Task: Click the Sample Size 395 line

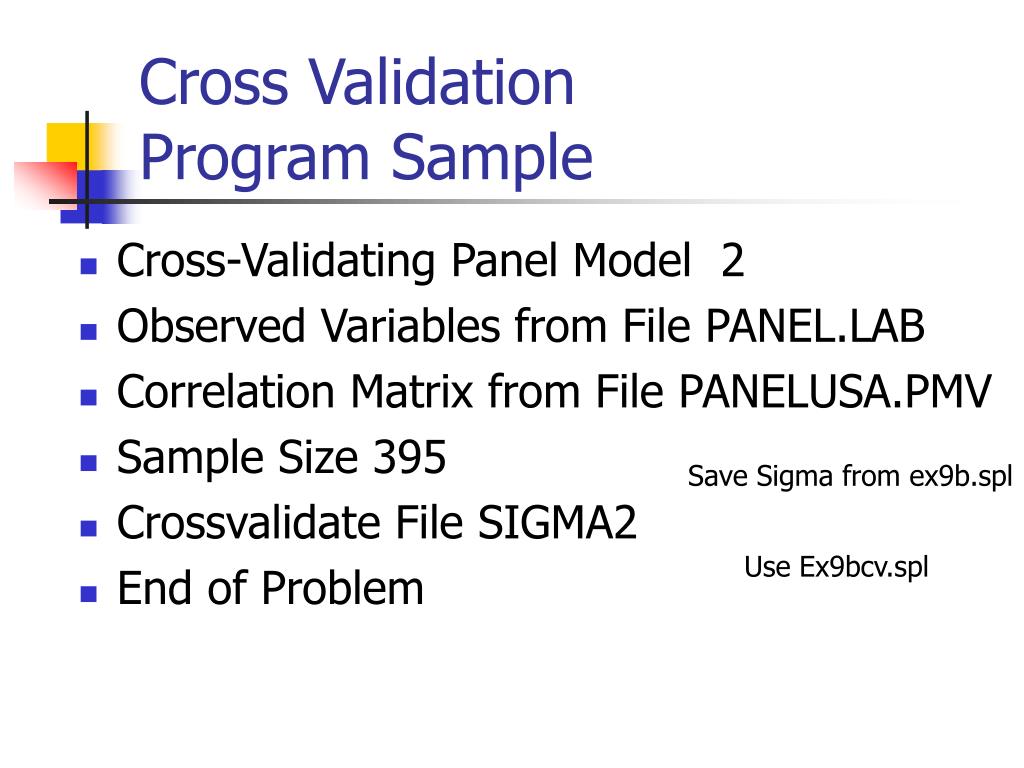Action: coord(281,457)
